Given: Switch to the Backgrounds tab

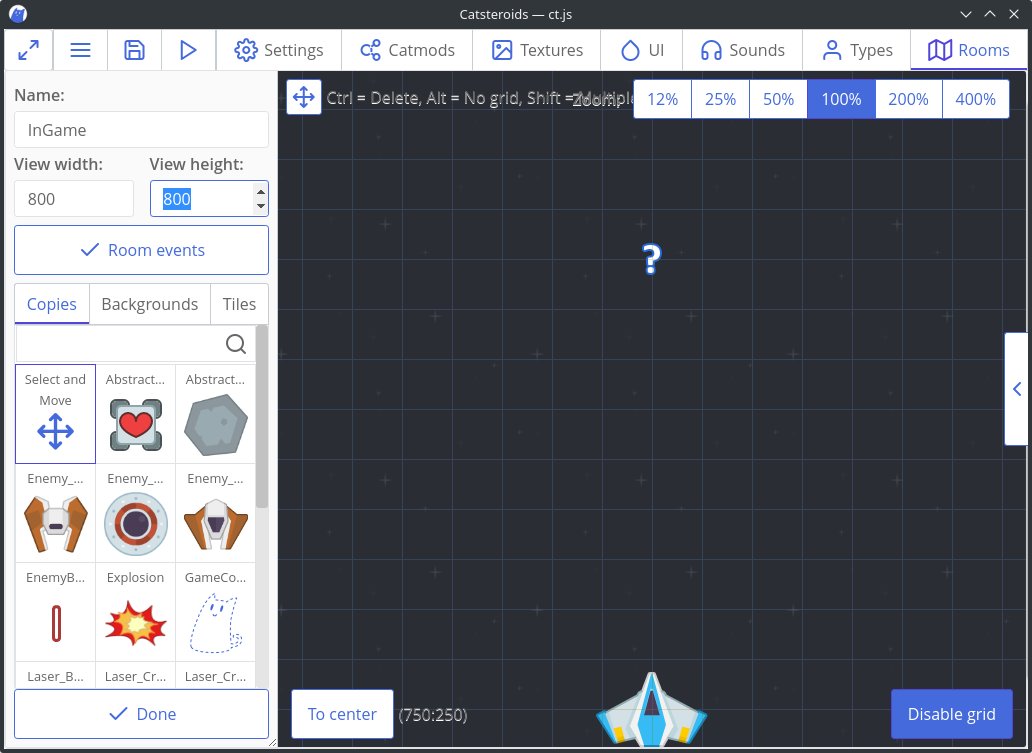Looking at the screenshot, I should click(x=149, y=304).
